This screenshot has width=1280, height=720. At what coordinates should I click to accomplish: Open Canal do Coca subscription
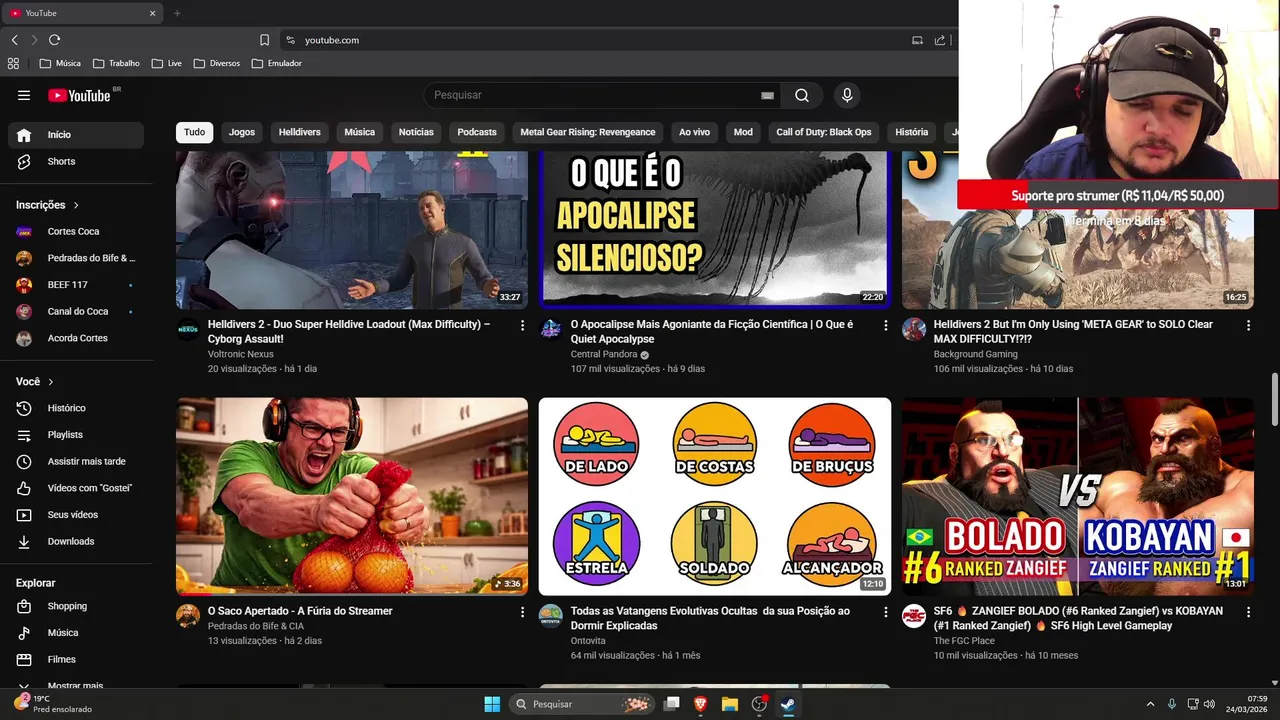[76, 312]
